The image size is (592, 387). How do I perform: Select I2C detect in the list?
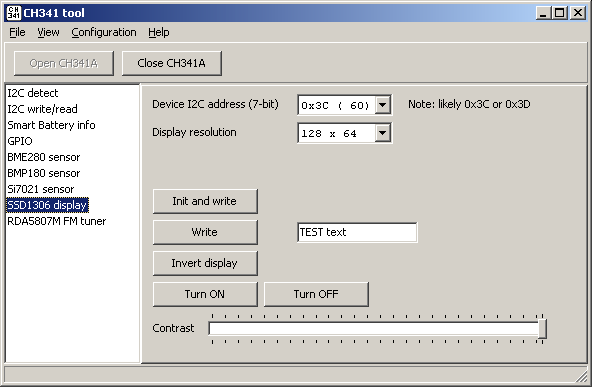[x=33, y=93]
